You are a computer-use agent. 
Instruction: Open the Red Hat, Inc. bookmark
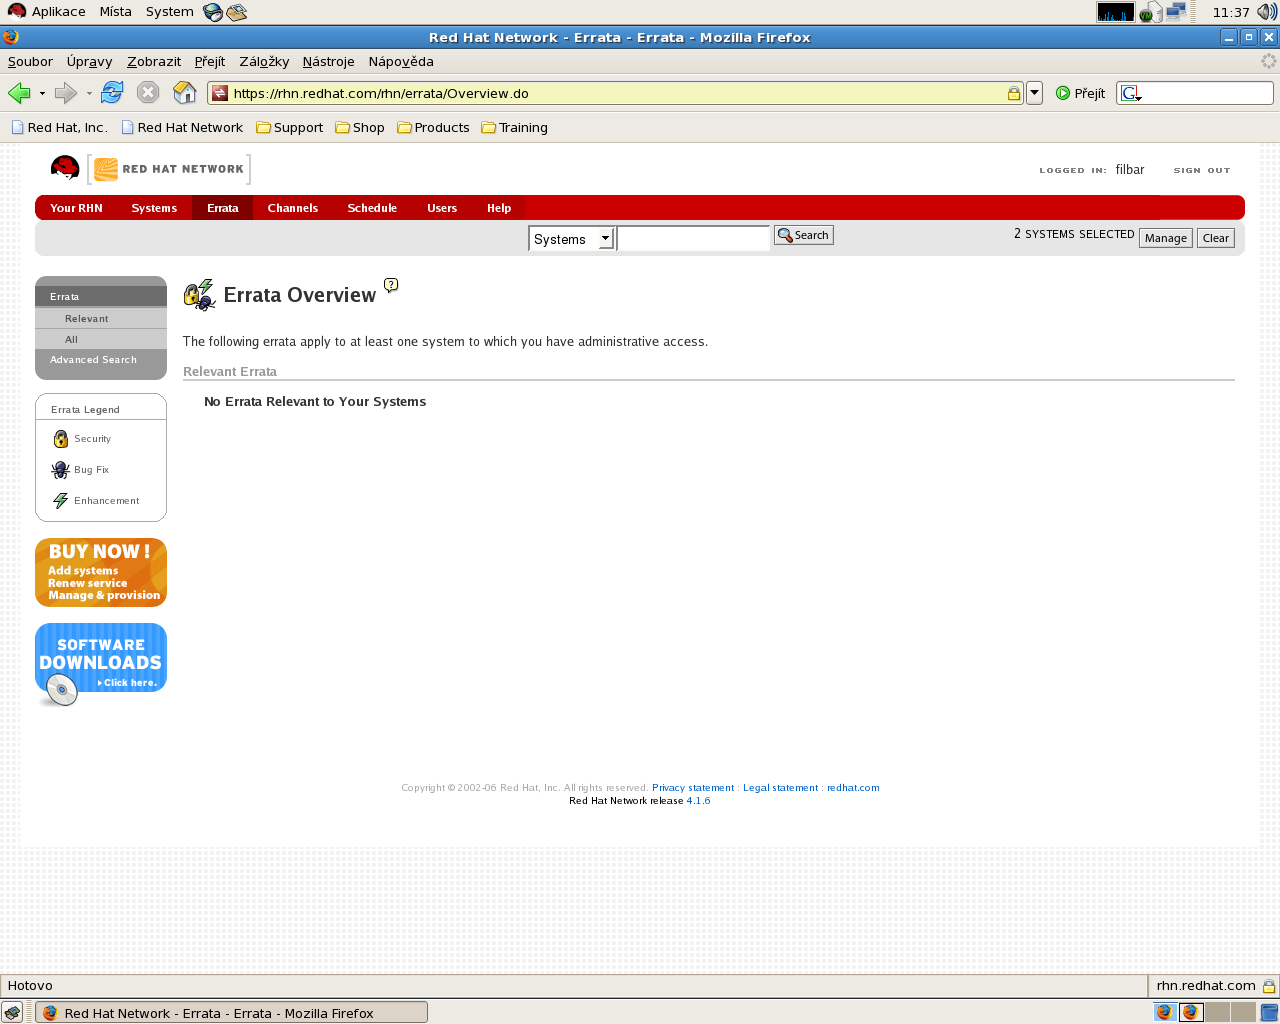59,127
